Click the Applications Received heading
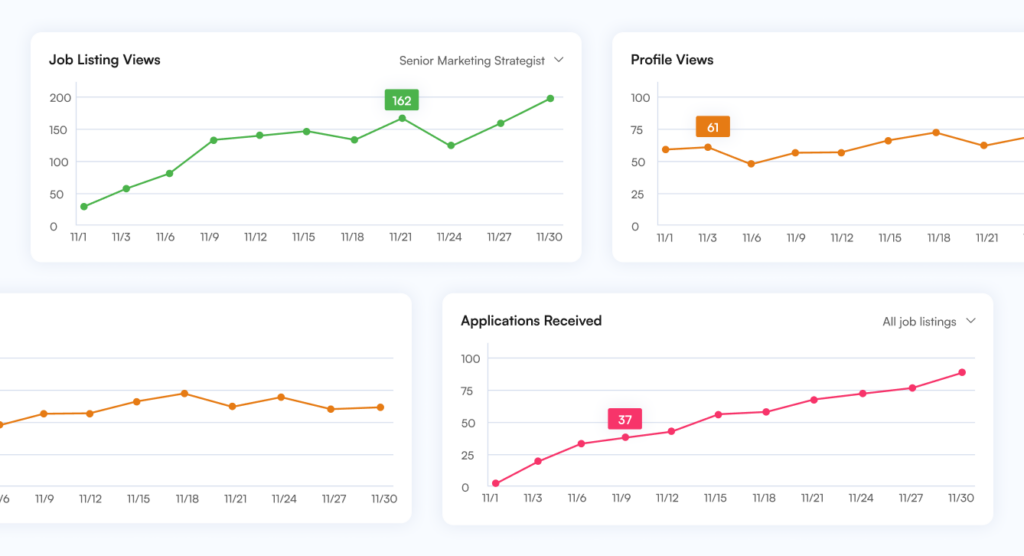Viewport: 1024px width, 556px height. coord(531,321)
